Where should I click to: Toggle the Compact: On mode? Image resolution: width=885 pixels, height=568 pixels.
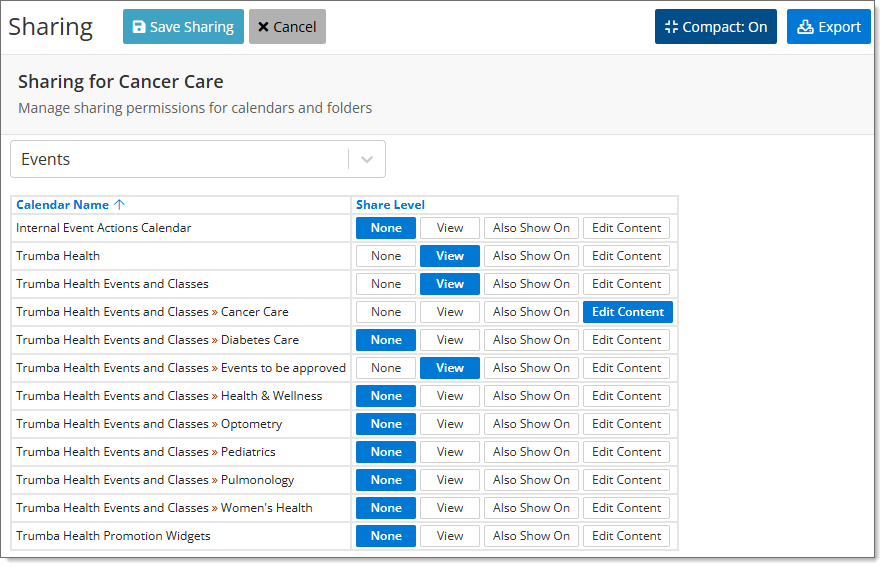715,27
